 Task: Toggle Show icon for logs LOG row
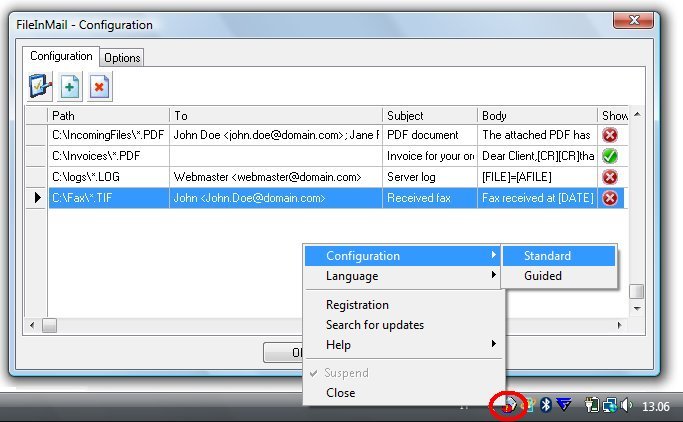point(610,177)
